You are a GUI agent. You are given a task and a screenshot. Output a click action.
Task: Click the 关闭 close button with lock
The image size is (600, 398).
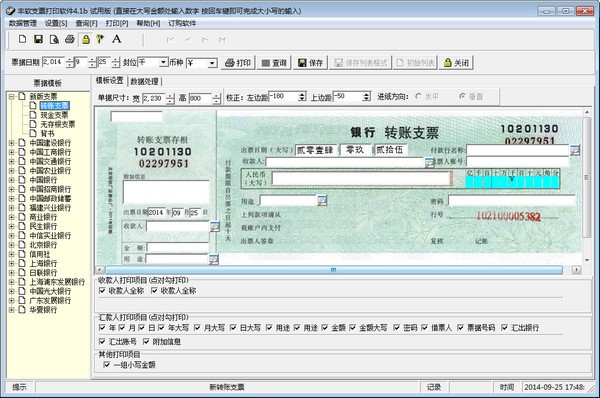click(x=456, y=62)
